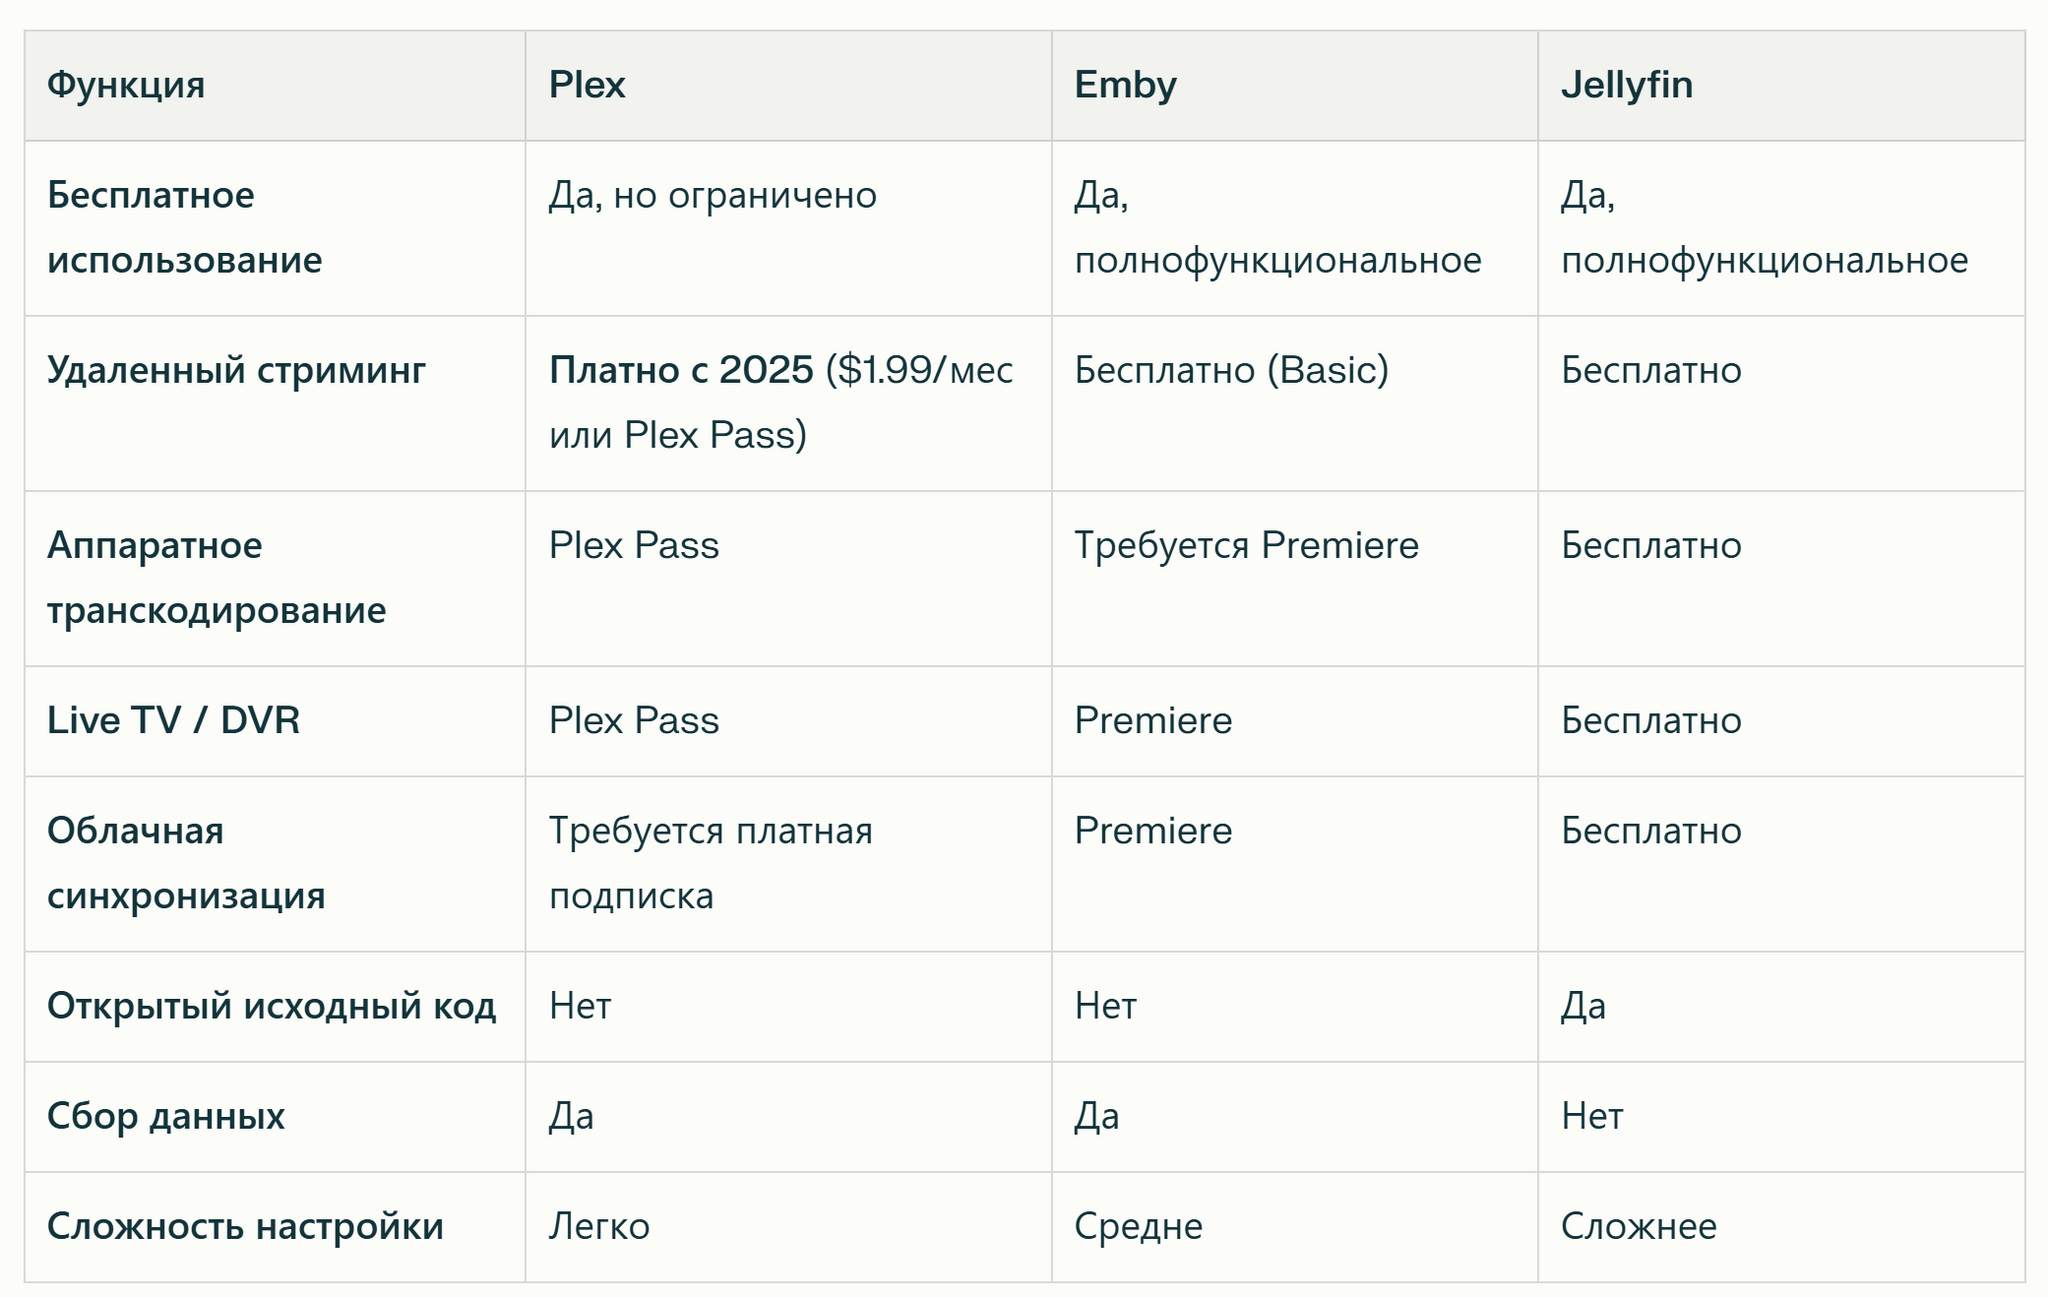2048x1297 pixels.
Task: Click the Облачная синхронизация row label
Action: [x=186, y=862]
